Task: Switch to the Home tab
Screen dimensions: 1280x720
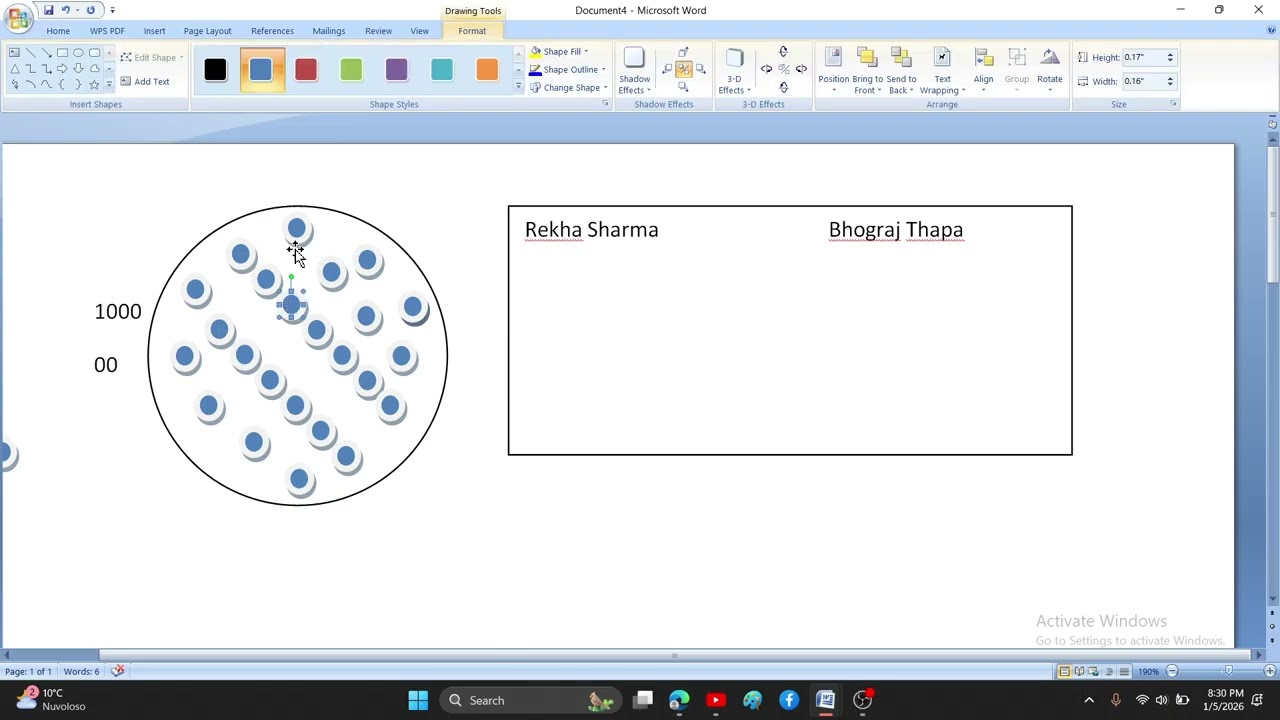Action: click(58, 31)
